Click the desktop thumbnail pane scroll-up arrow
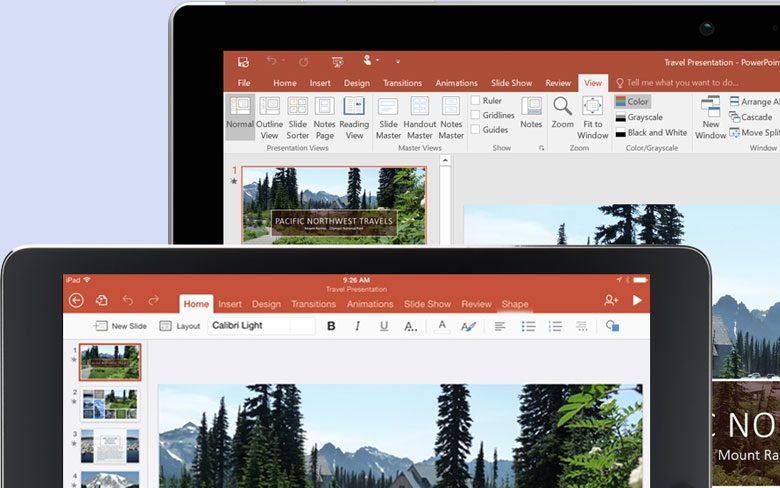 pos(445,160)
